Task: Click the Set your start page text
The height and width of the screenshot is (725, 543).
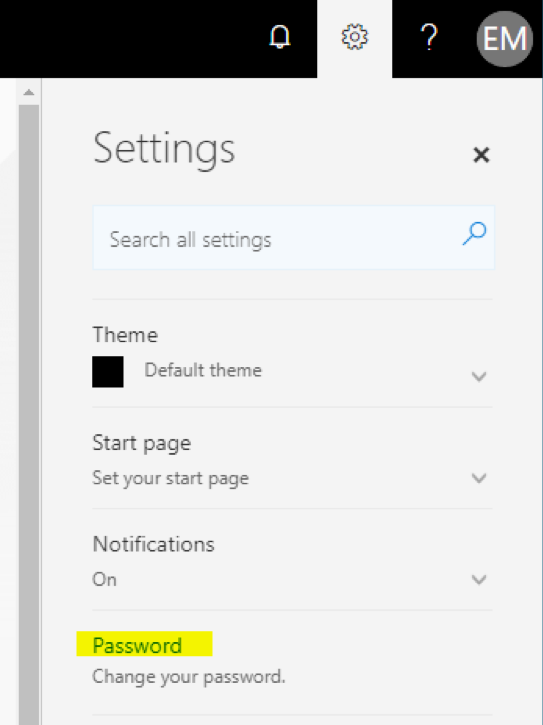Action: tap(171, 479)
